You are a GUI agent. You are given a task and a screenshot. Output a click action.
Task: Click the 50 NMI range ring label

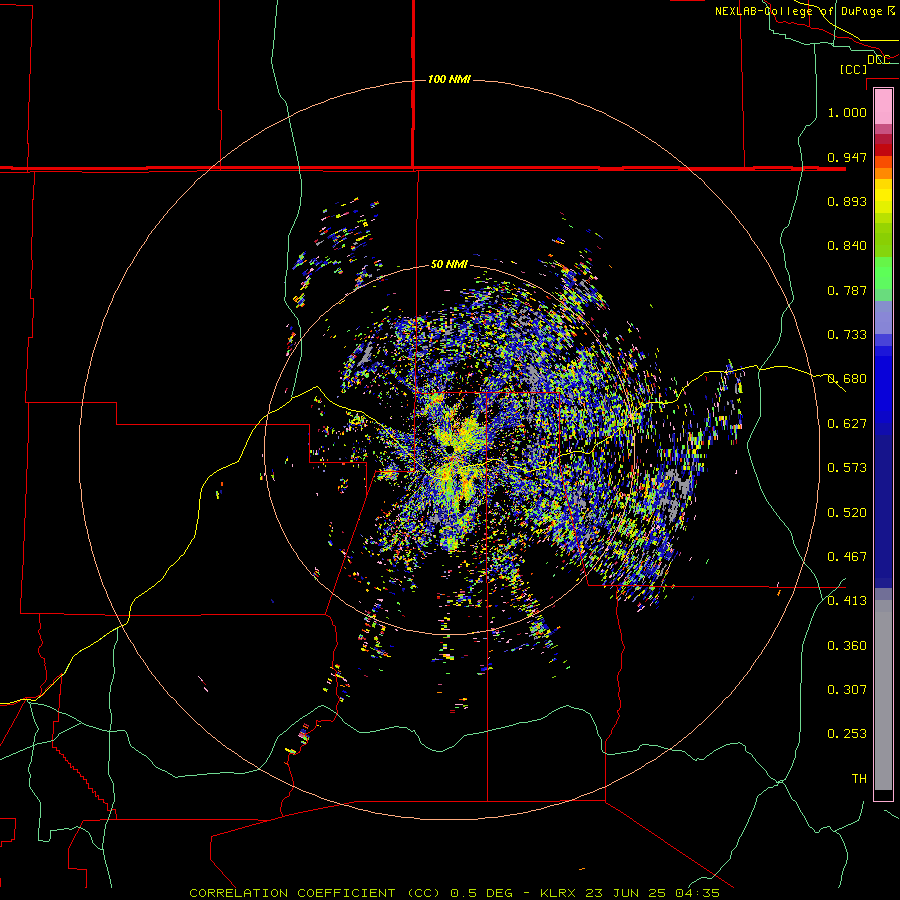click(x=449, y=264)
